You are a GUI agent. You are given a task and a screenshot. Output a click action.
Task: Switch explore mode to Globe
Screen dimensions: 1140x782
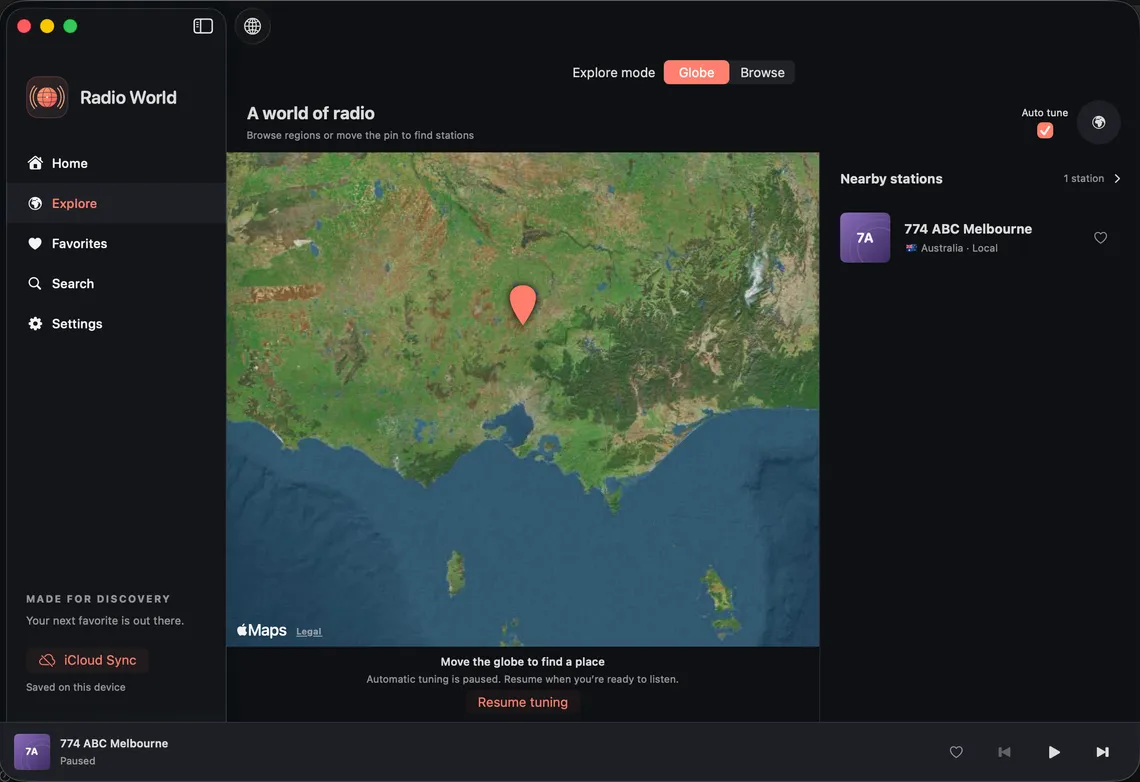tap(696, 73)
